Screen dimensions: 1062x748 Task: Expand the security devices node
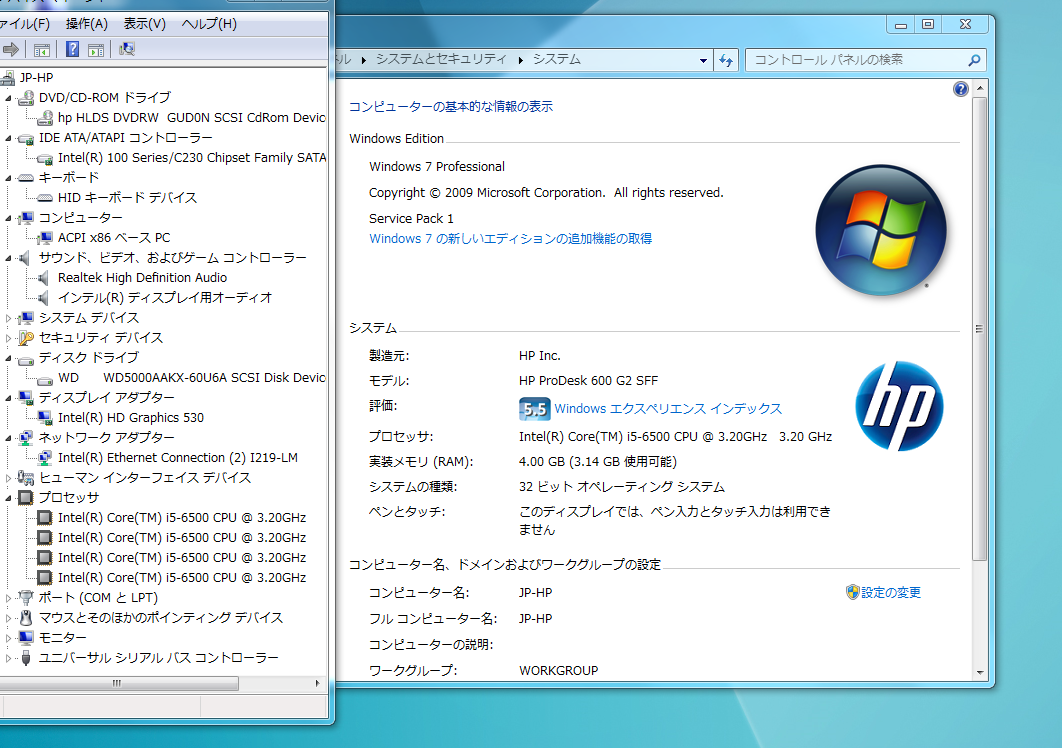pyautogui.click(x=9, y=337)
